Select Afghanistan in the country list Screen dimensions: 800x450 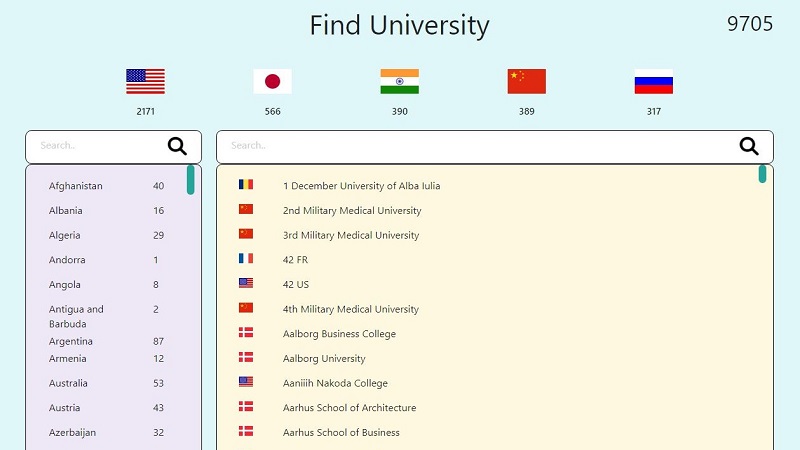(x=76, y=186)
